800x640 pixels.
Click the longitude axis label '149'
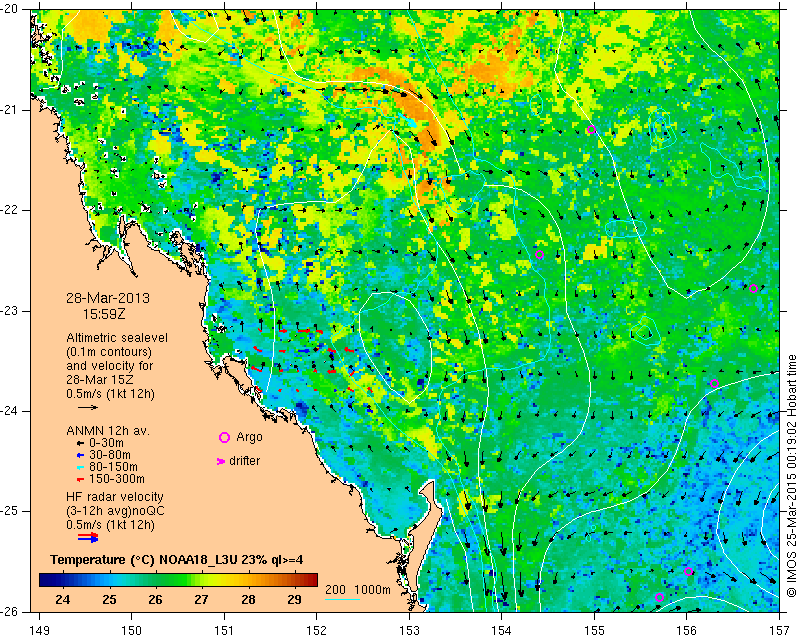point(40,631)
